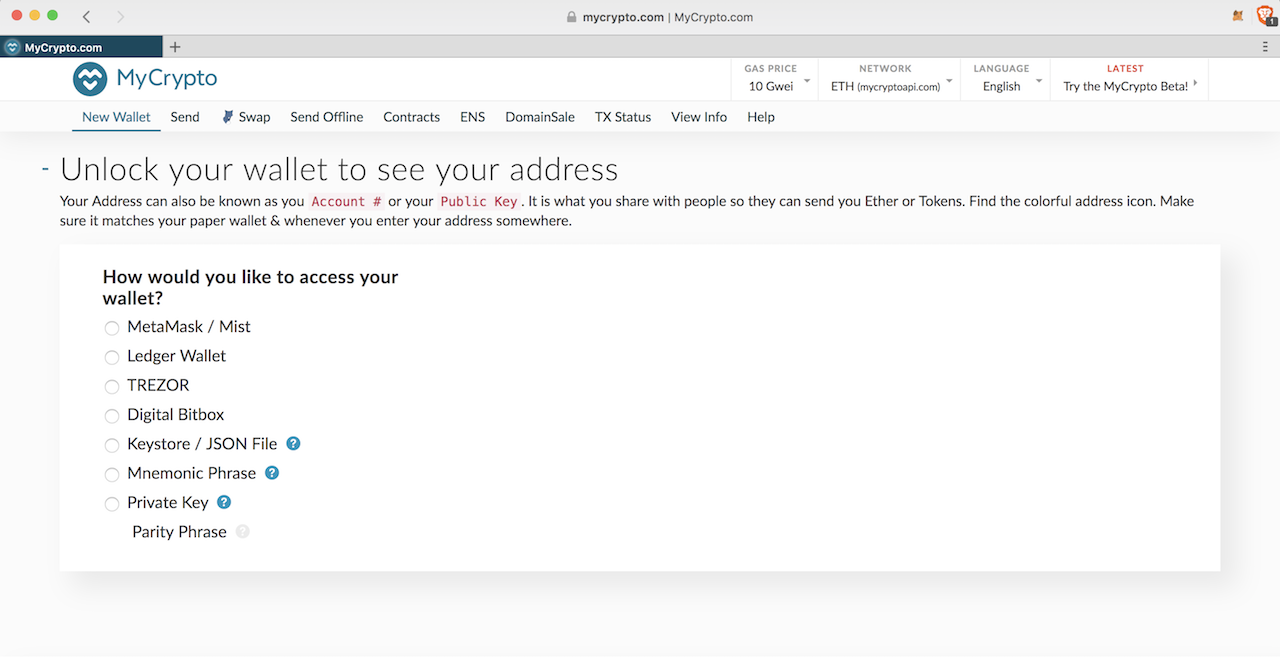Select the Ledger Wallet radio option
The height and width of the screenshot is (661, 1280).
[112, 357]
